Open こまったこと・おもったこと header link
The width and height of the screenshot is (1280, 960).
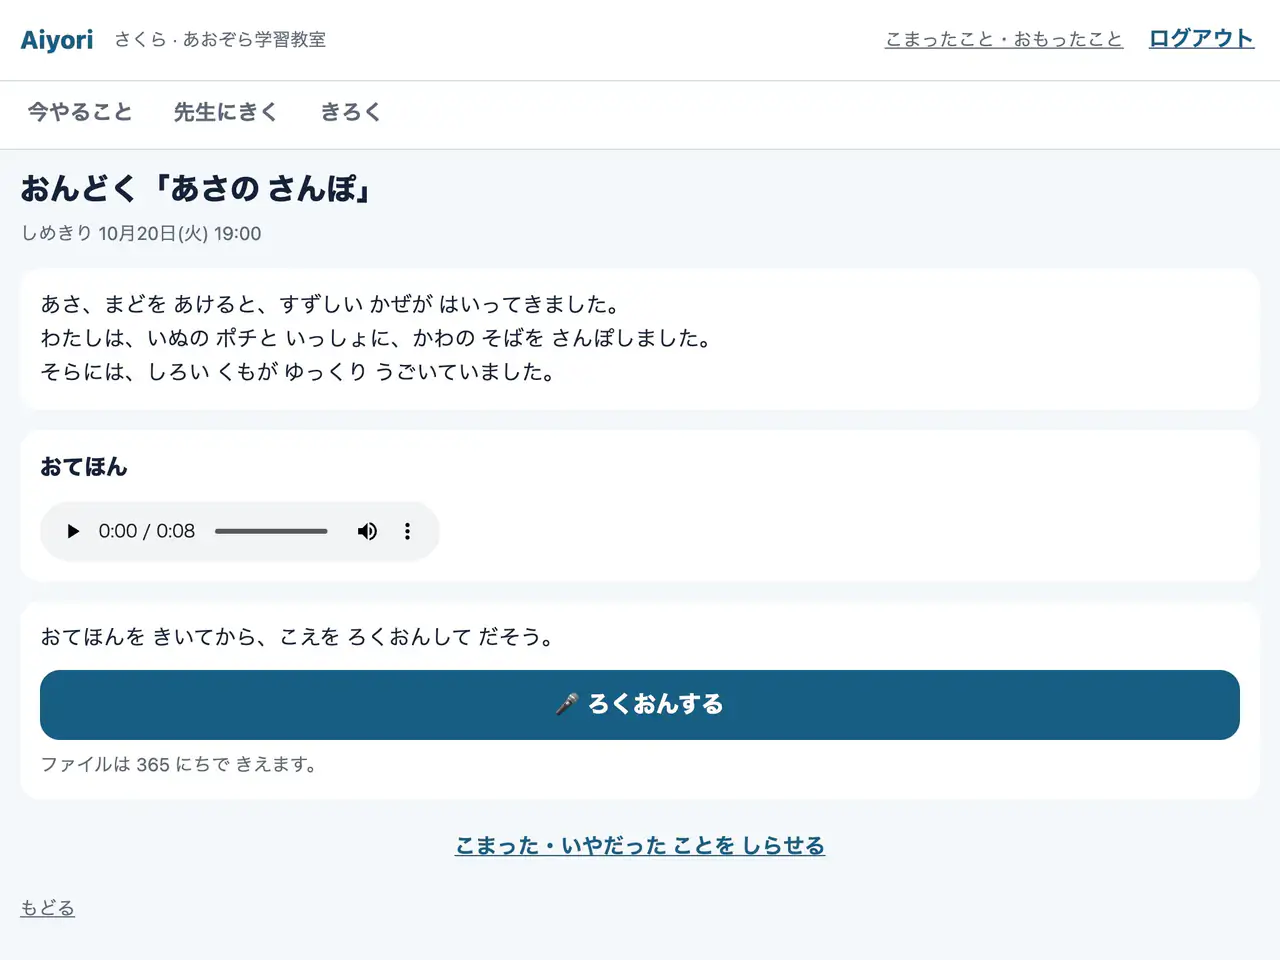point(1004,39)
